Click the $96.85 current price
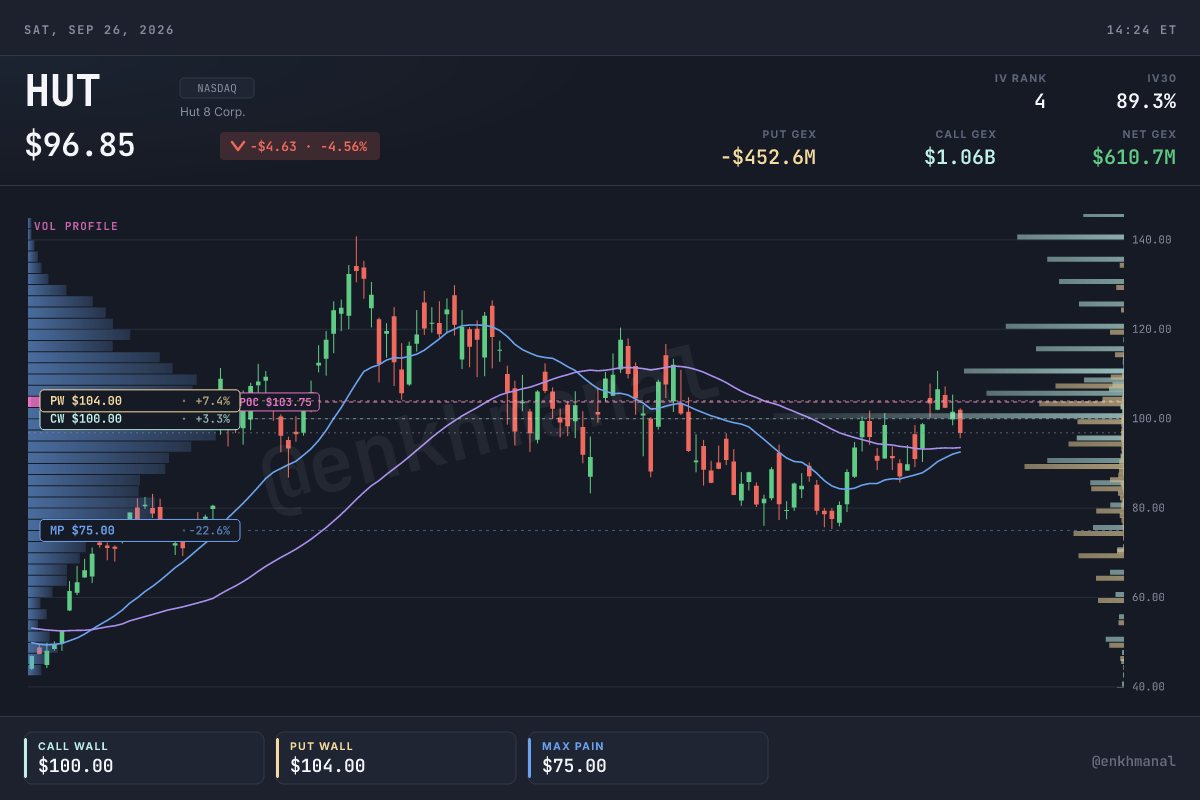Image resolution: width=1200 pixels, height=800 pixels. coord(80,146)
